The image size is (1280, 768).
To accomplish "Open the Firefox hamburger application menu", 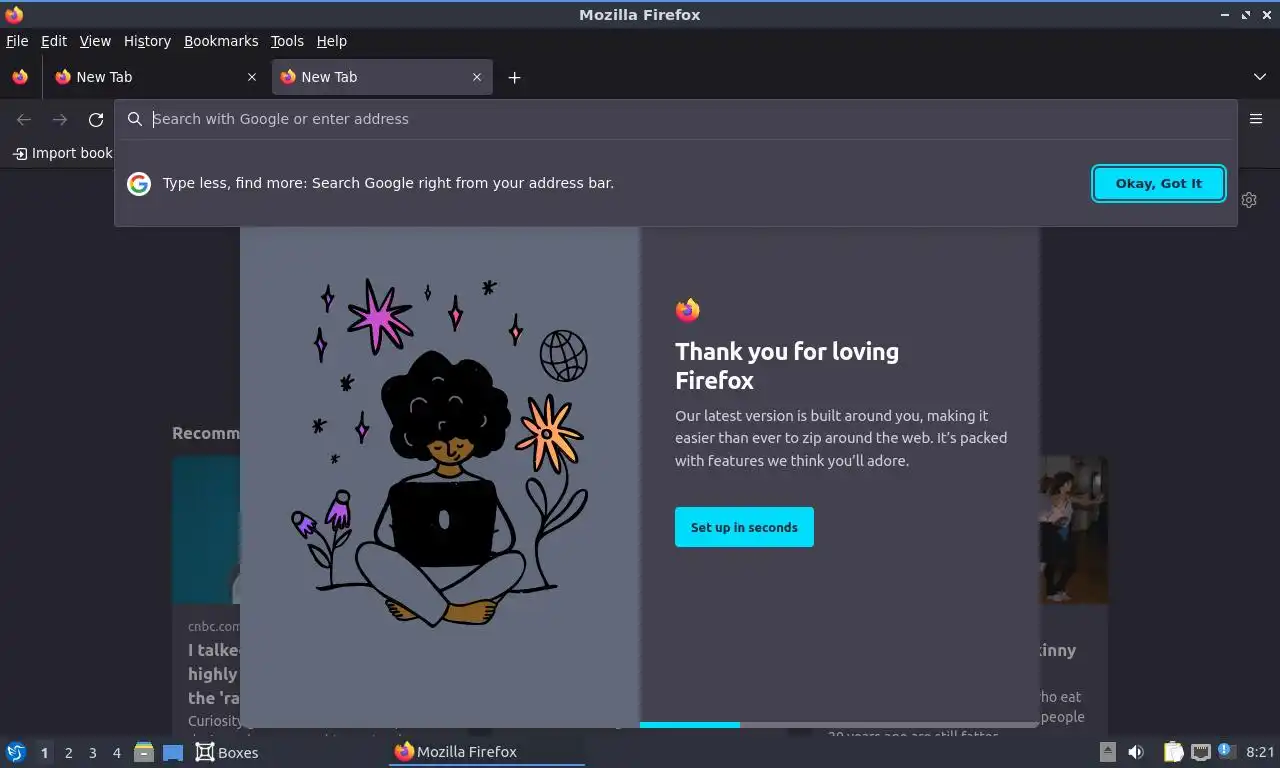I will [1256, 119].
